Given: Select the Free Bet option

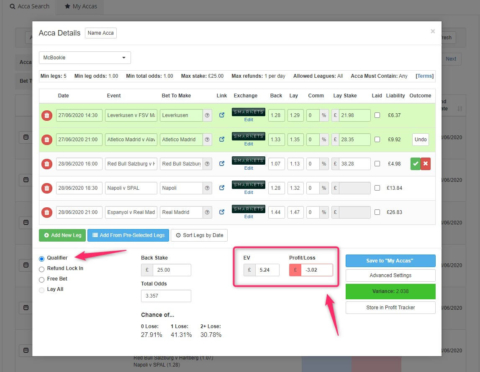Looking at the screenshot, I should [x=42, y=279].
